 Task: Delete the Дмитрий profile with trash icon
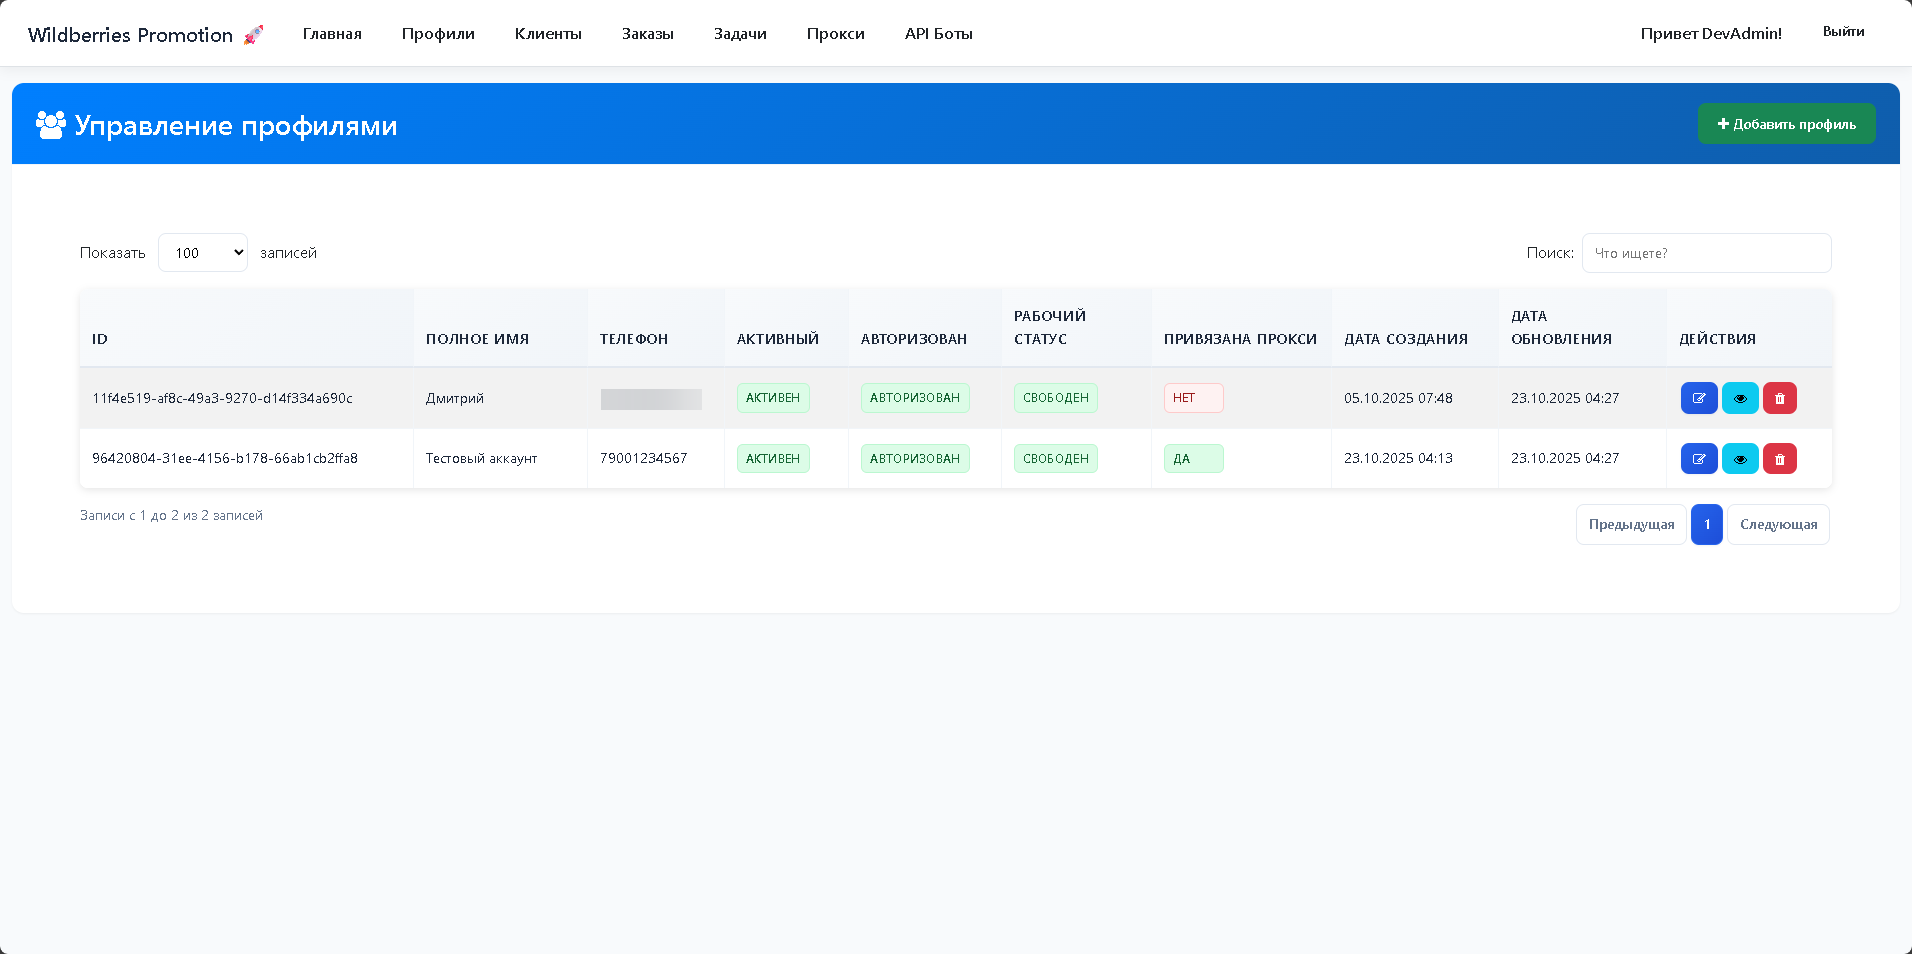(1779, 398)
